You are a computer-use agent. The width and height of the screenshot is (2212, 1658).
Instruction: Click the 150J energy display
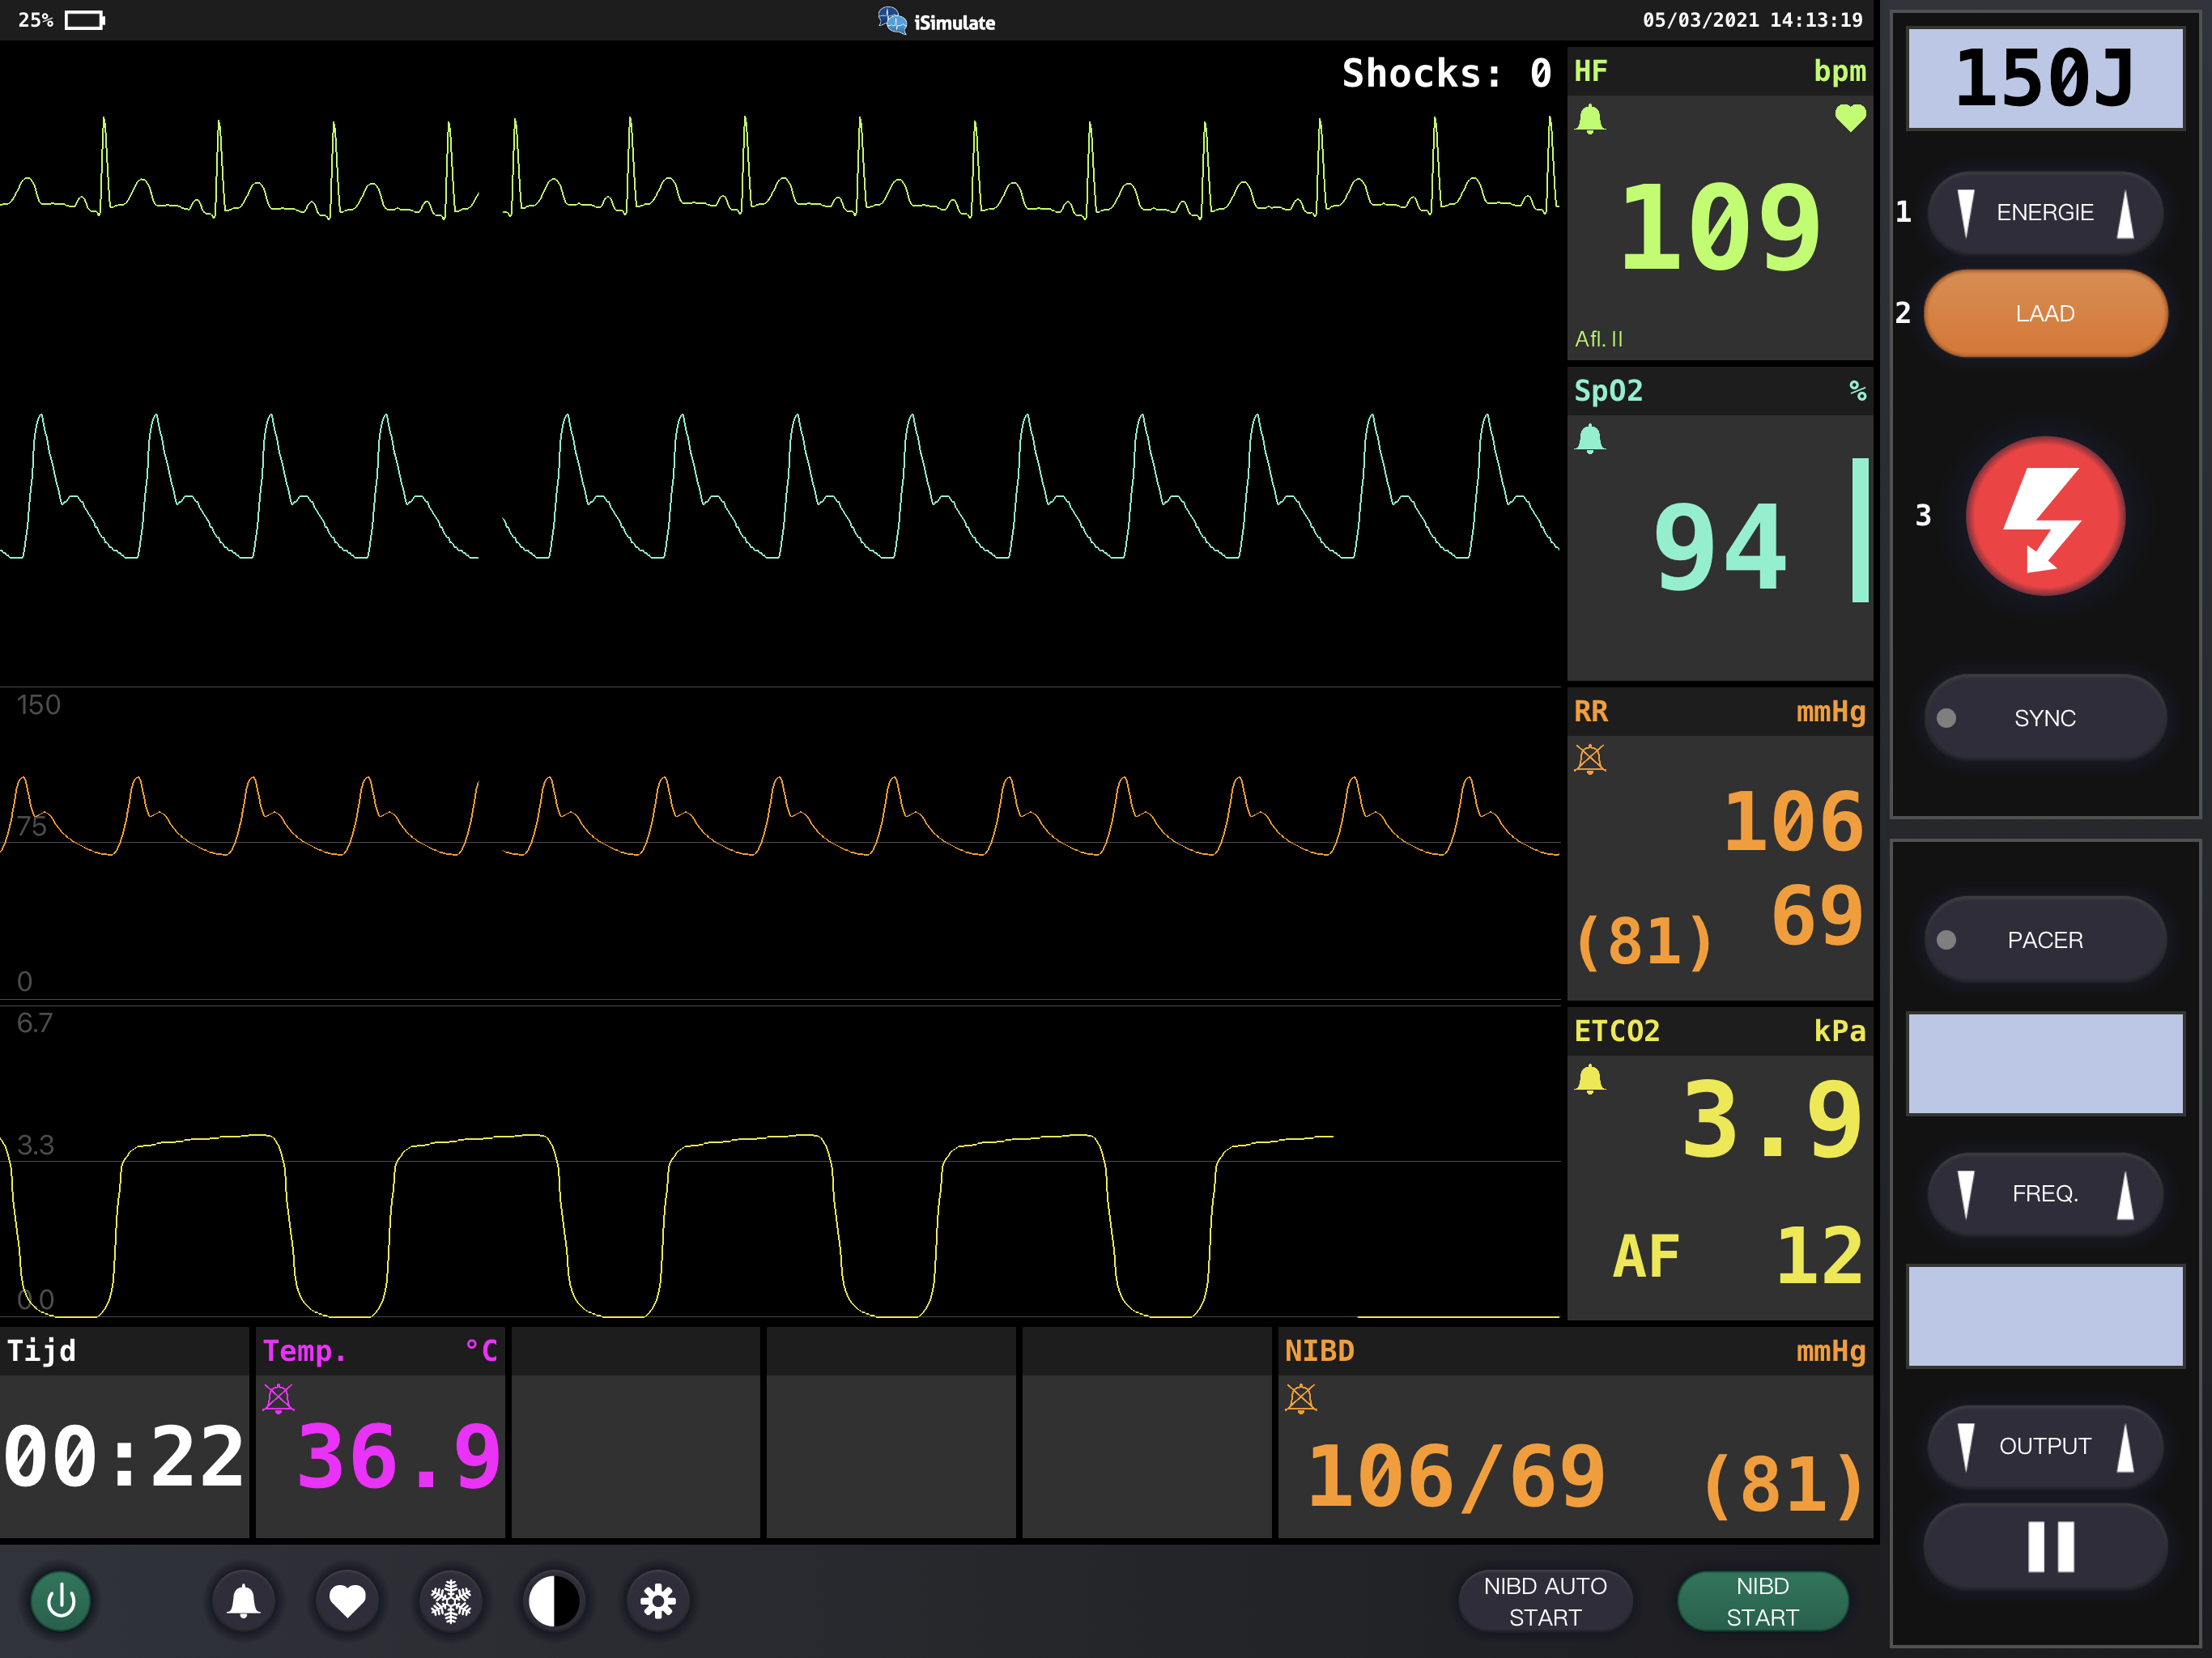[2044, 80]
